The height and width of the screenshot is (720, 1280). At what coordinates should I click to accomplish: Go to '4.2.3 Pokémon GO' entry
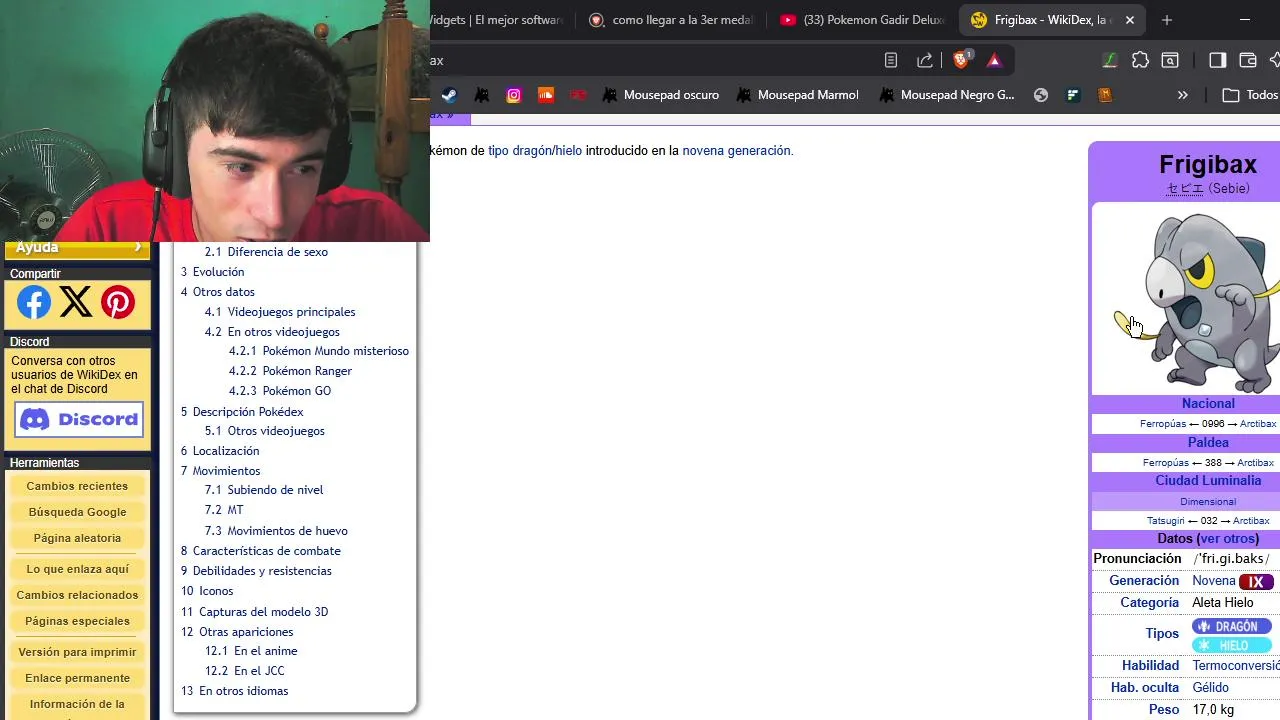click(279, 391)
